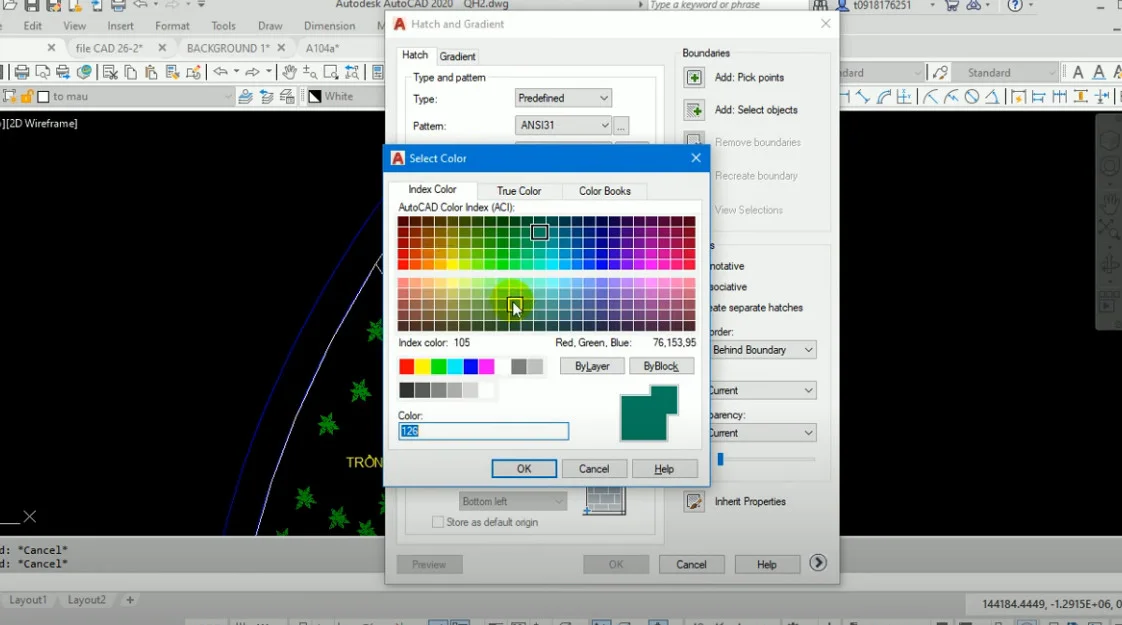
Task: Click the Angular dimension icon
Action: coord(992,96)
